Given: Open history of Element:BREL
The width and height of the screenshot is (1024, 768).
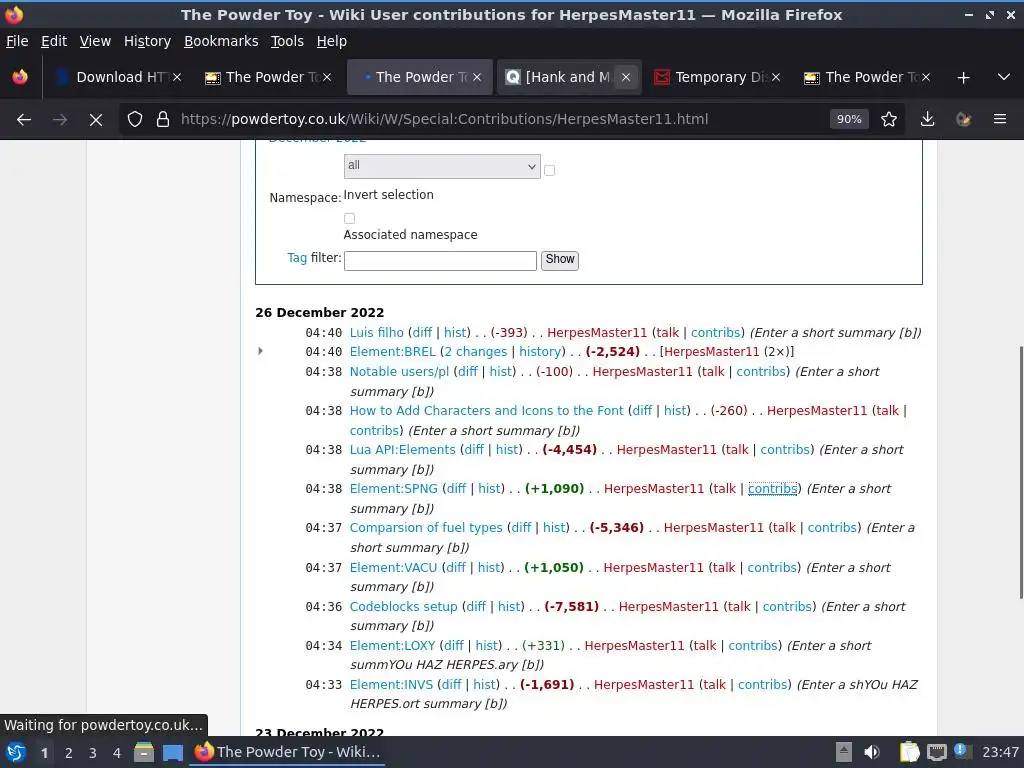Looking at the screenshot, I should [540, 351].
